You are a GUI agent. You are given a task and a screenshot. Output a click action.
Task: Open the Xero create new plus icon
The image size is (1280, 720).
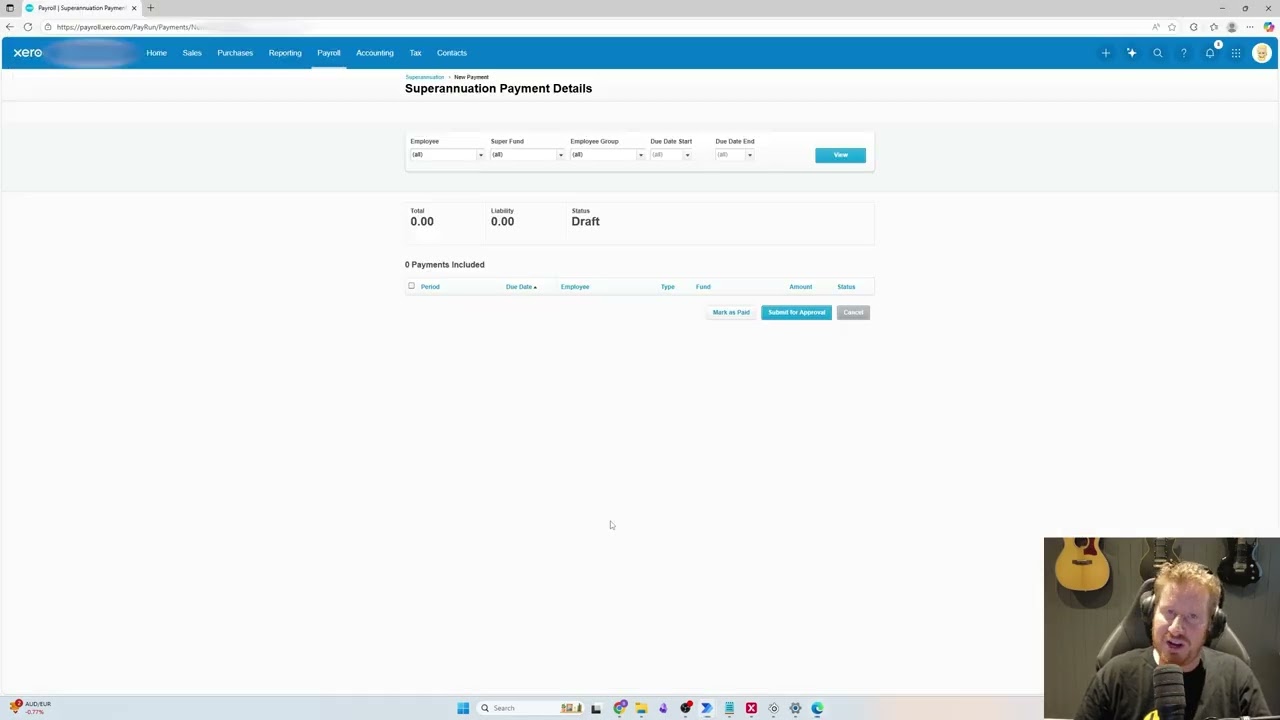[1105, 53]
